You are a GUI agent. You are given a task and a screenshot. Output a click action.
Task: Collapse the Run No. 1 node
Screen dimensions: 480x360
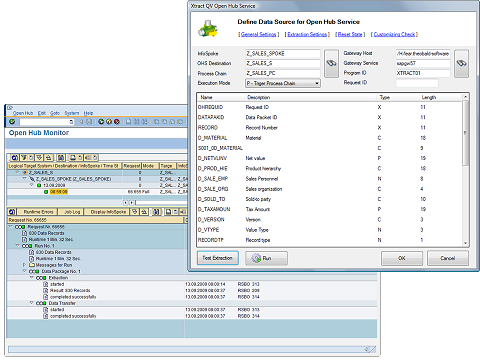(x=17, y=246)
